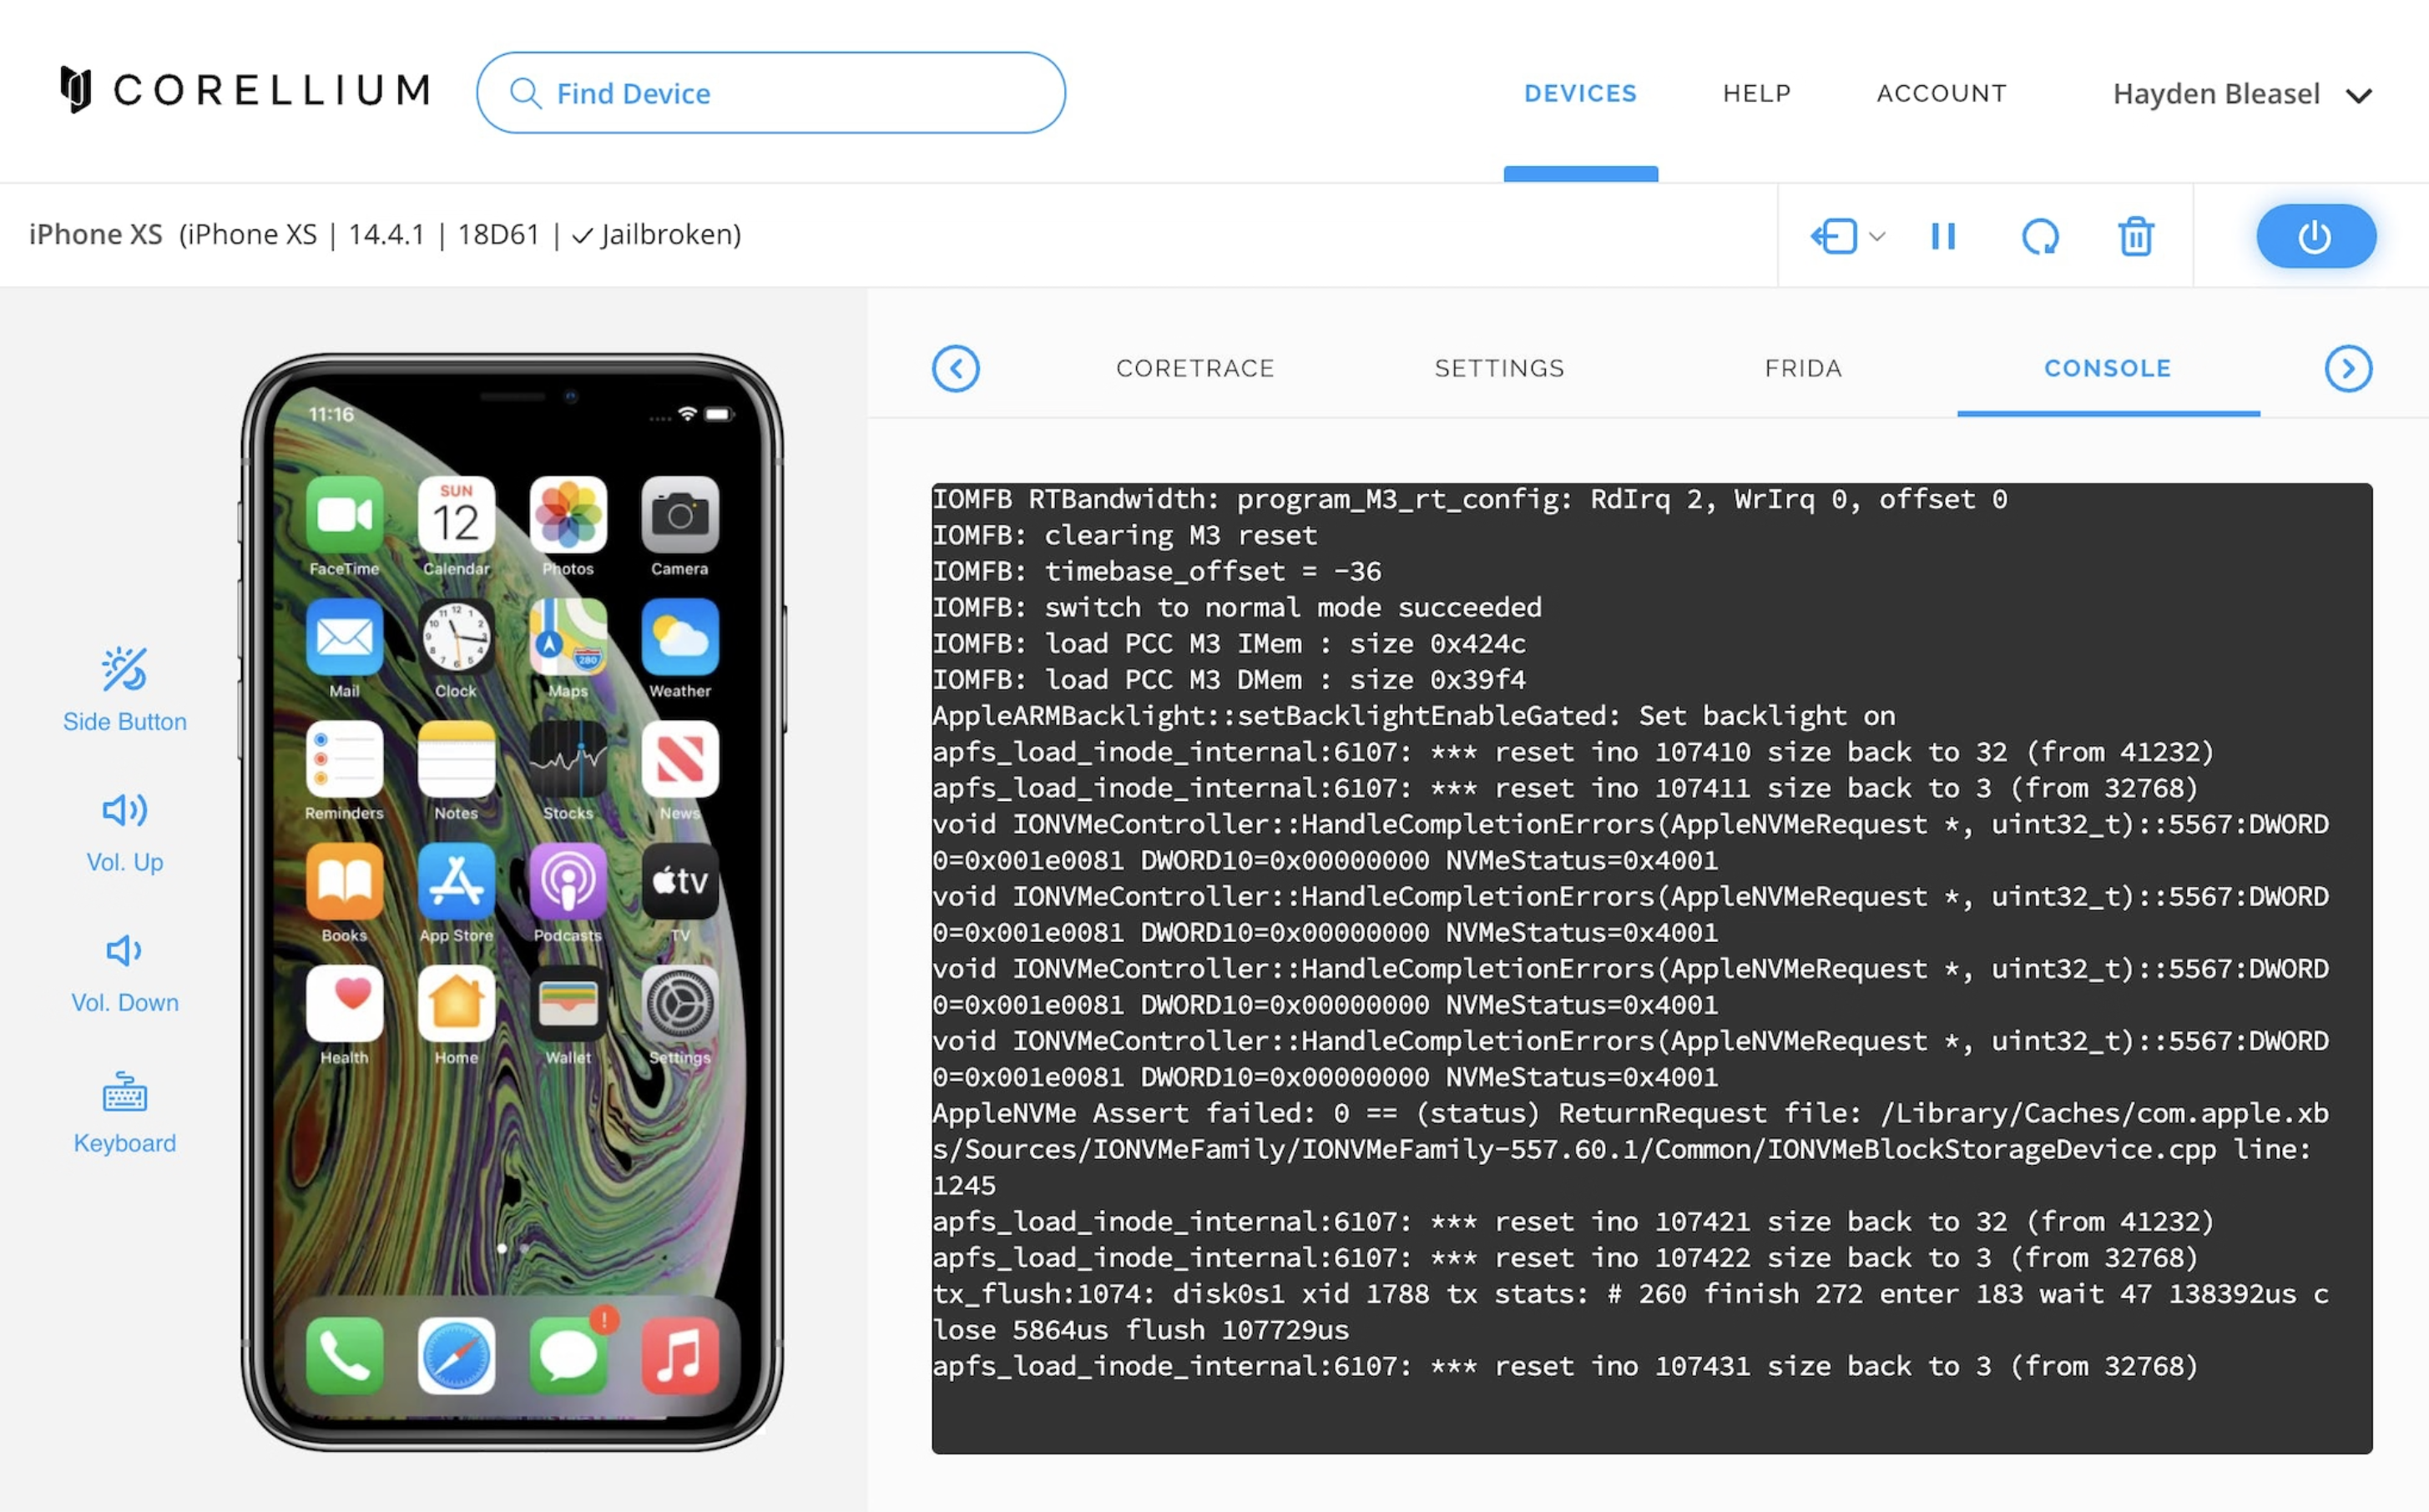Screen dimensions: 2429x1512
Task: Click the delete device trash icon
Action: tap(2134, 234)
